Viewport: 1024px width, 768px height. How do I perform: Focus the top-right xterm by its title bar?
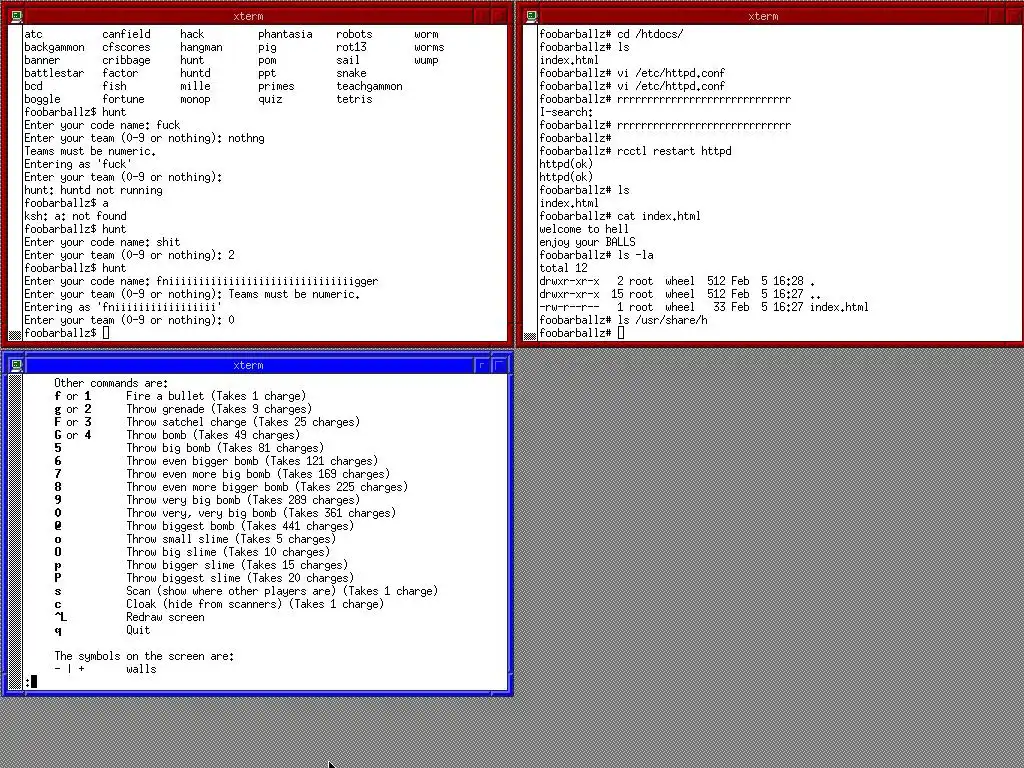(x=763, y=16)
